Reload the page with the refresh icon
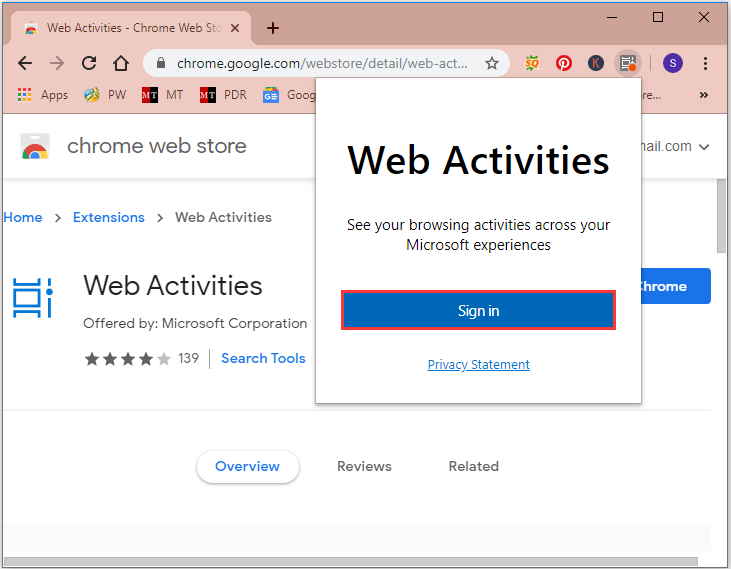Viewport: 731px width, 569px height. click(89, 63)
